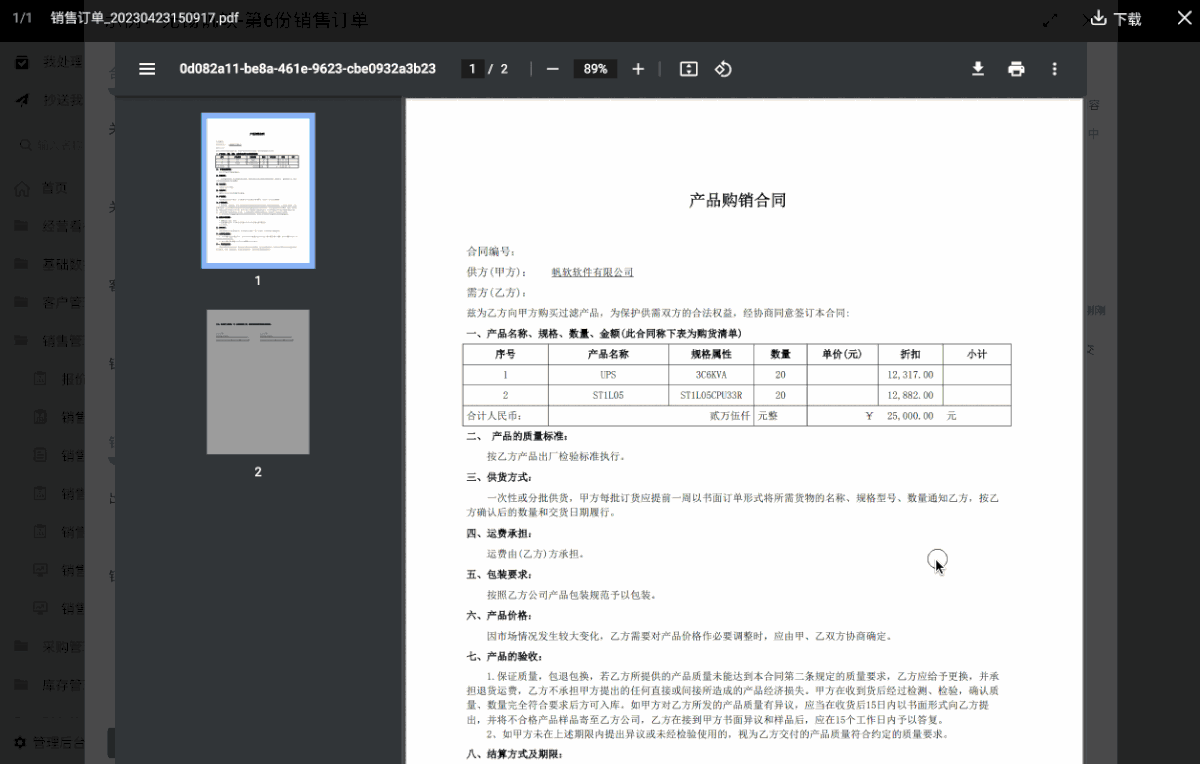Click the document heading 产品购销合同
This screenshot has height=764, width=1200.
pyautogui.click(x=738, y=200)
